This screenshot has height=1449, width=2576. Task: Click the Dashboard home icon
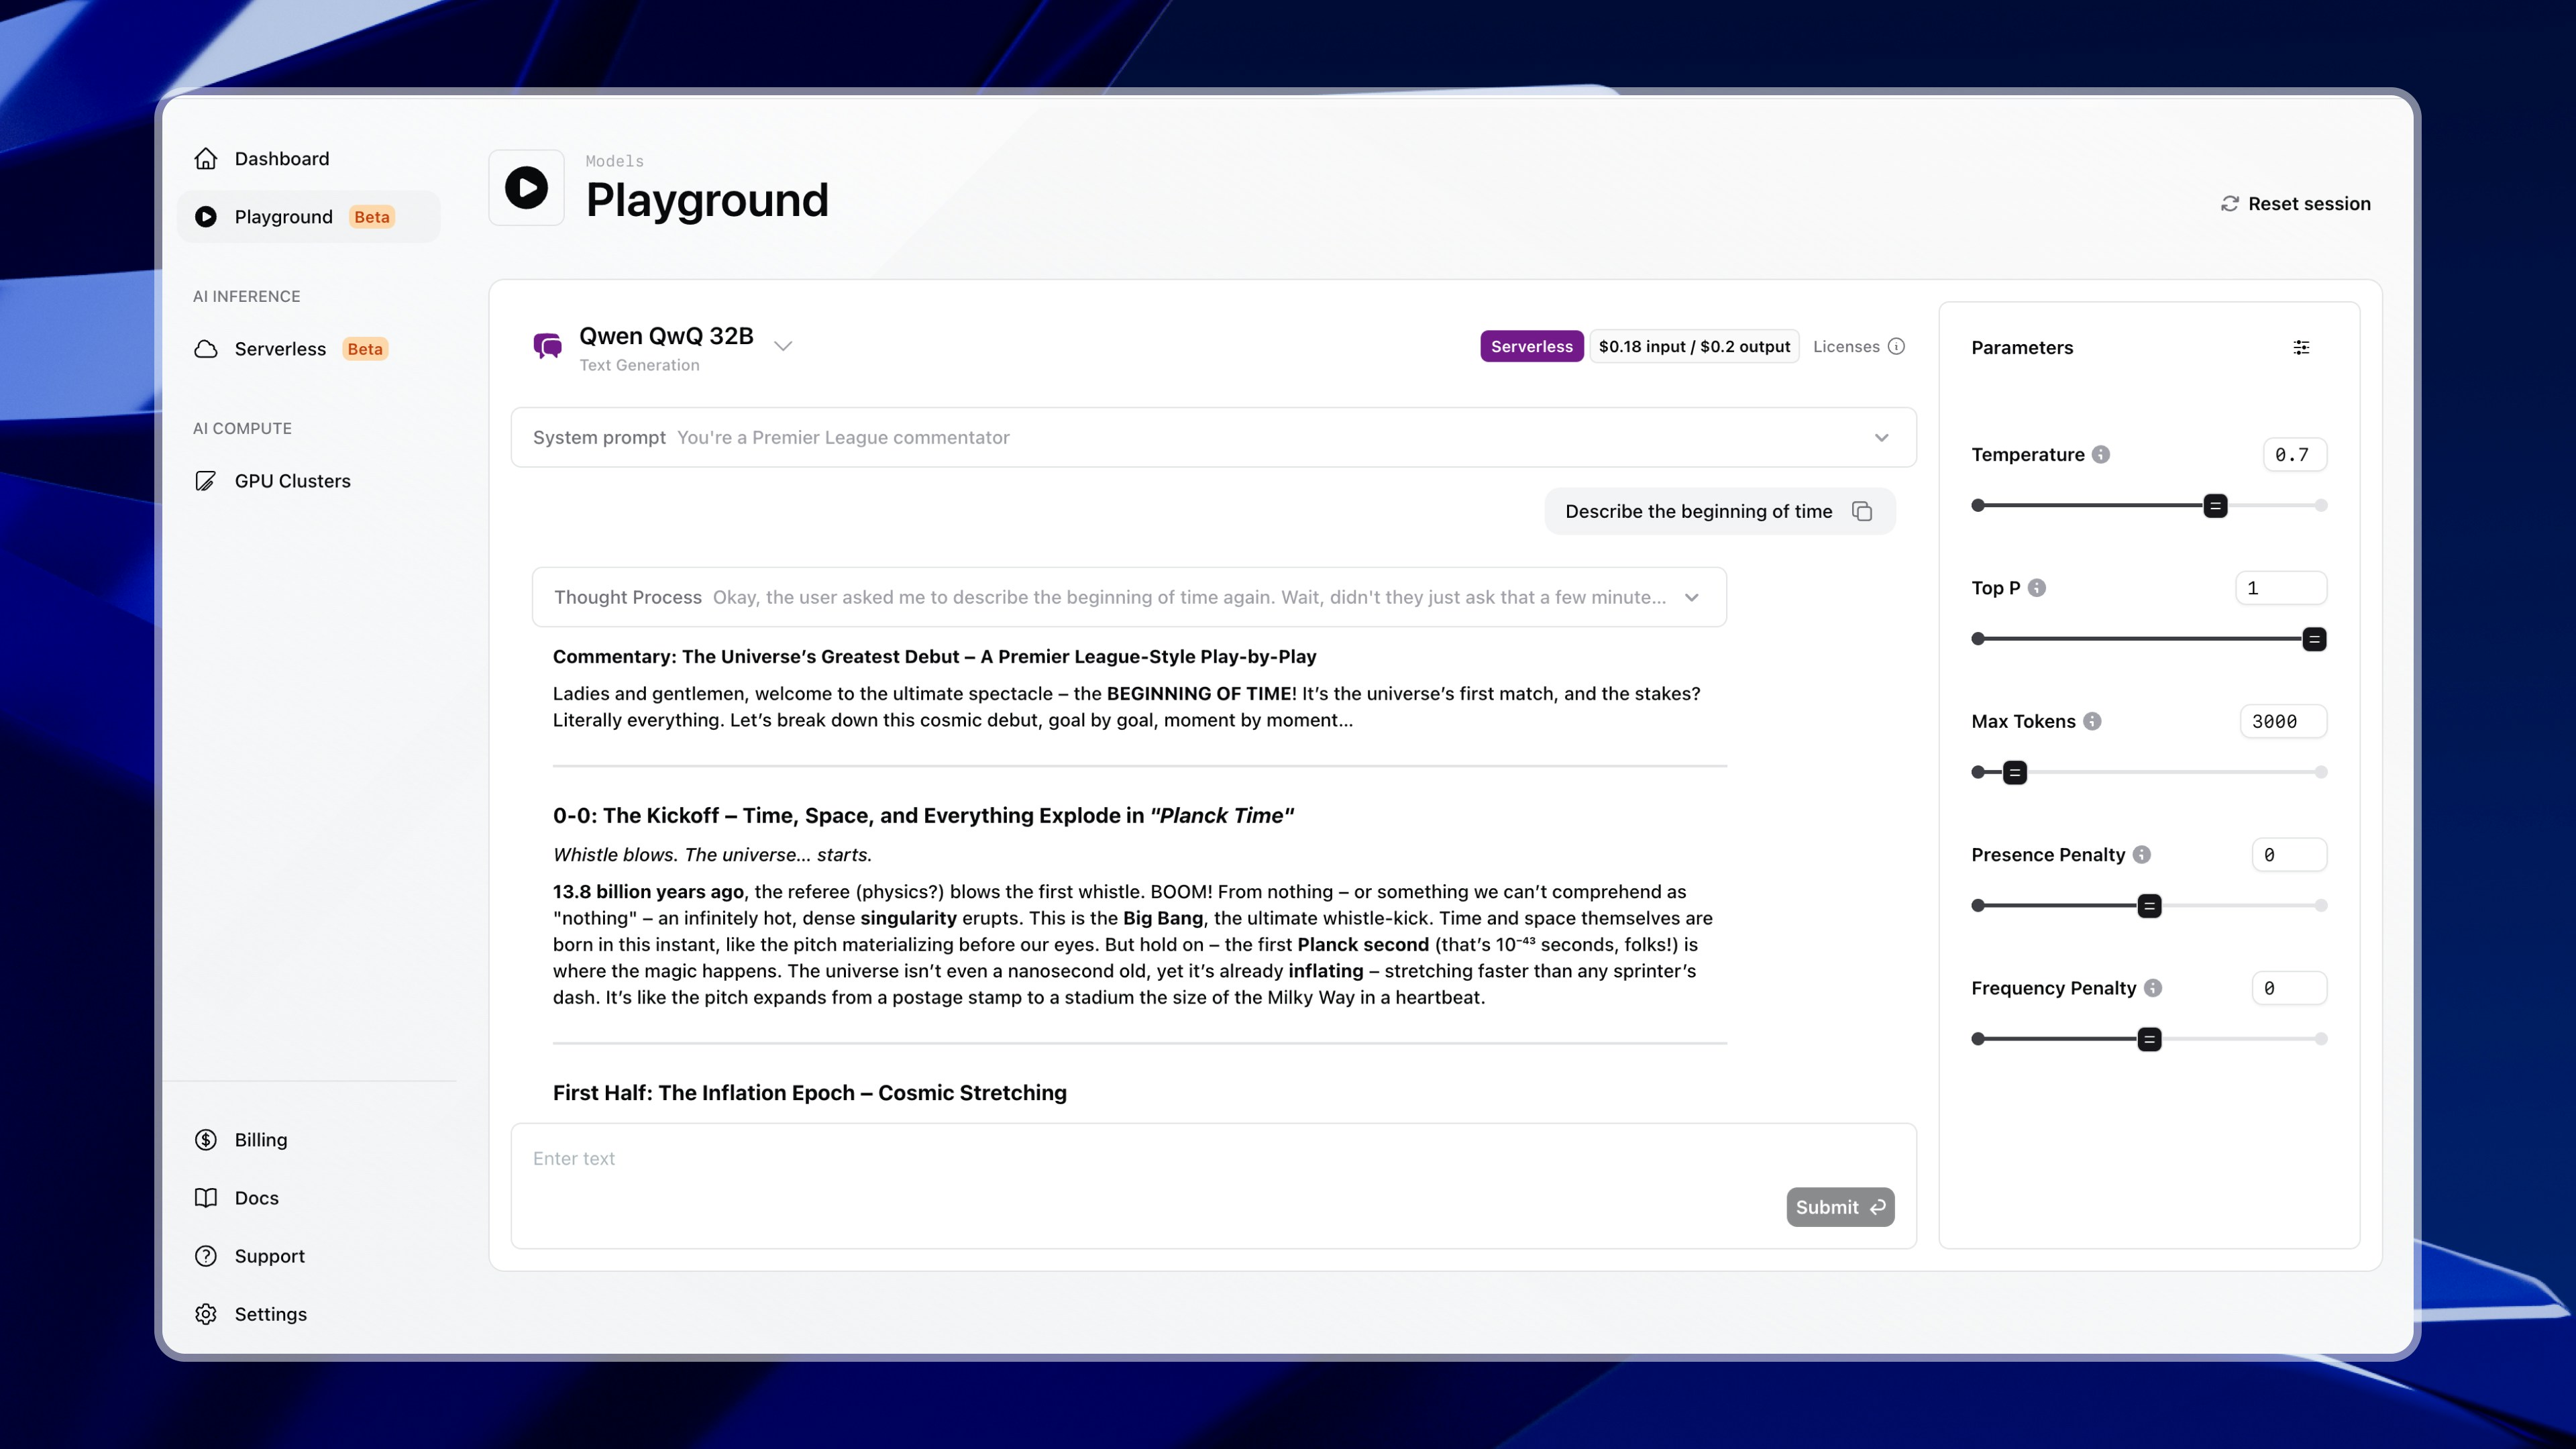[x=206, y=159]
